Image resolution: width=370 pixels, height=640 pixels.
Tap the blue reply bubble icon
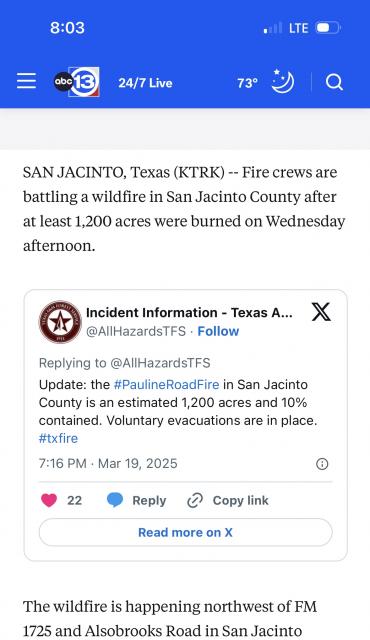point(115,500)
